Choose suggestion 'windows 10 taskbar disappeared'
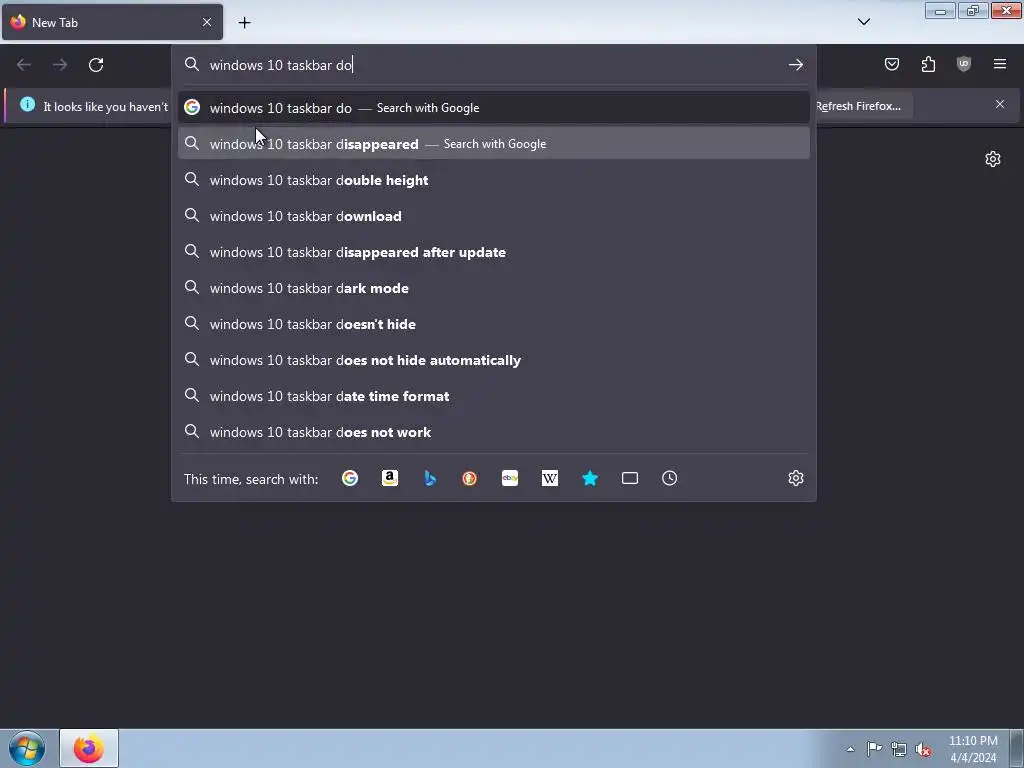This screenshot has width=1024, height=768. tap(494, 144)
